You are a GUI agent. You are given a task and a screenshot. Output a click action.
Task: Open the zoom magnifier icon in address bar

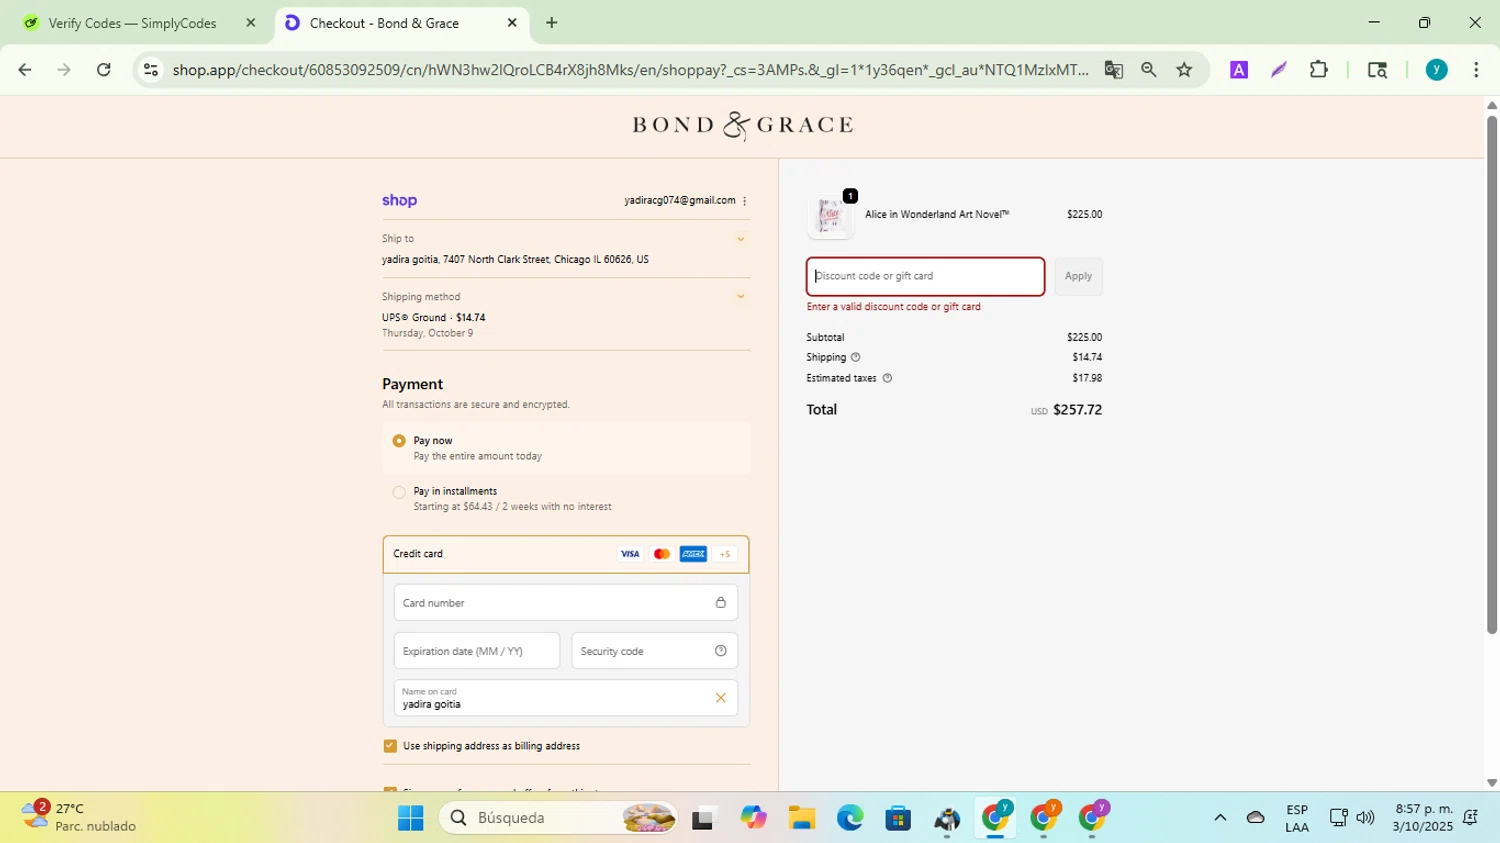(x=1149, y=70)
